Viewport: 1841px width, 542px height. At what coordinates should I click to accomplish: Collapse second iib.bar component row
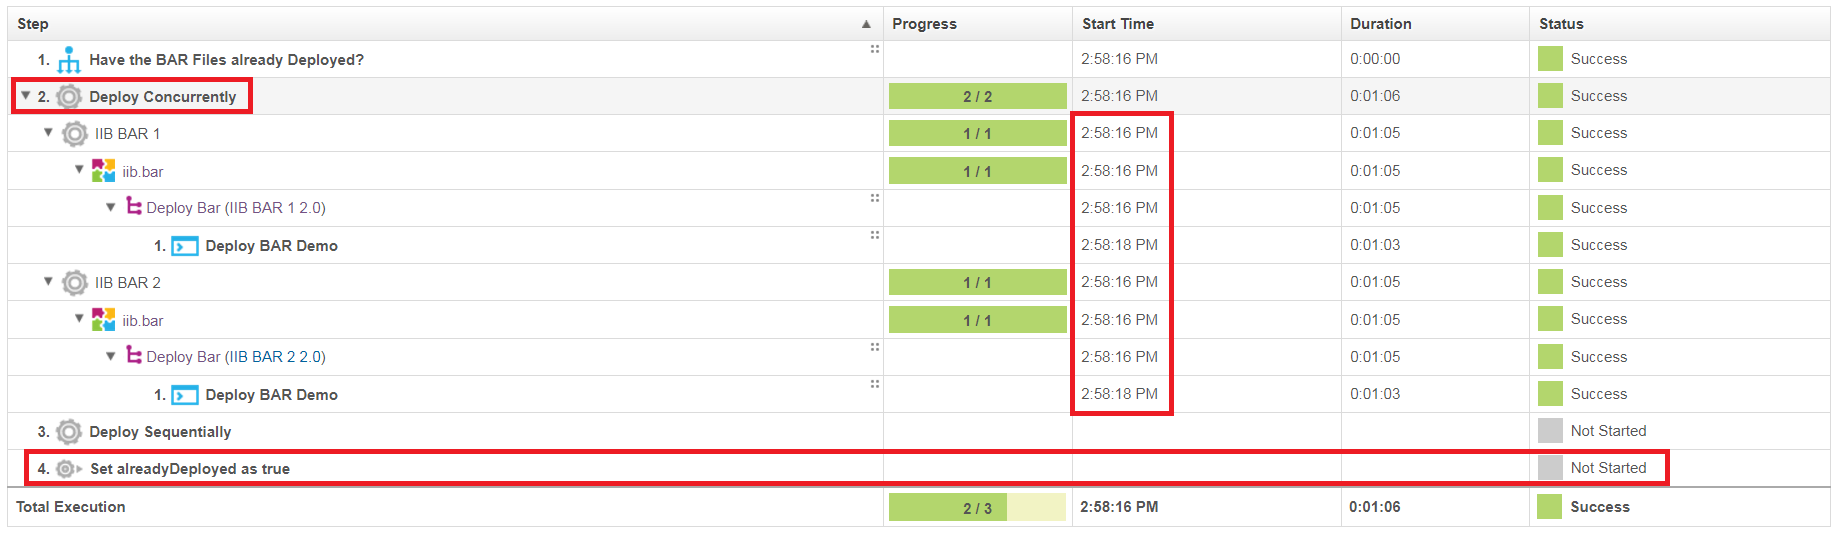coord(80,319)
